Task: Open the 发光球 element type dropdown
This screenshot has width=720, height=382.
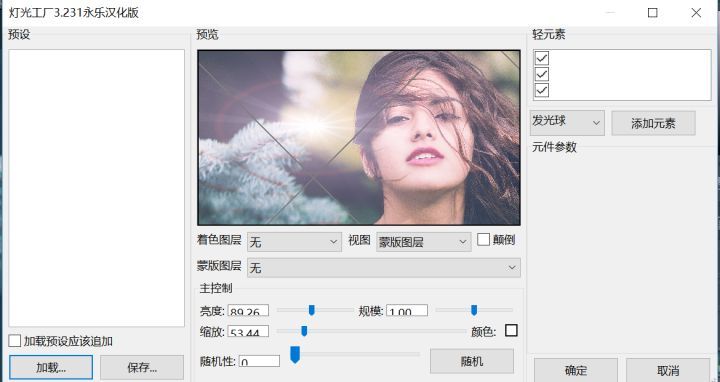Action: pos(567,123)
